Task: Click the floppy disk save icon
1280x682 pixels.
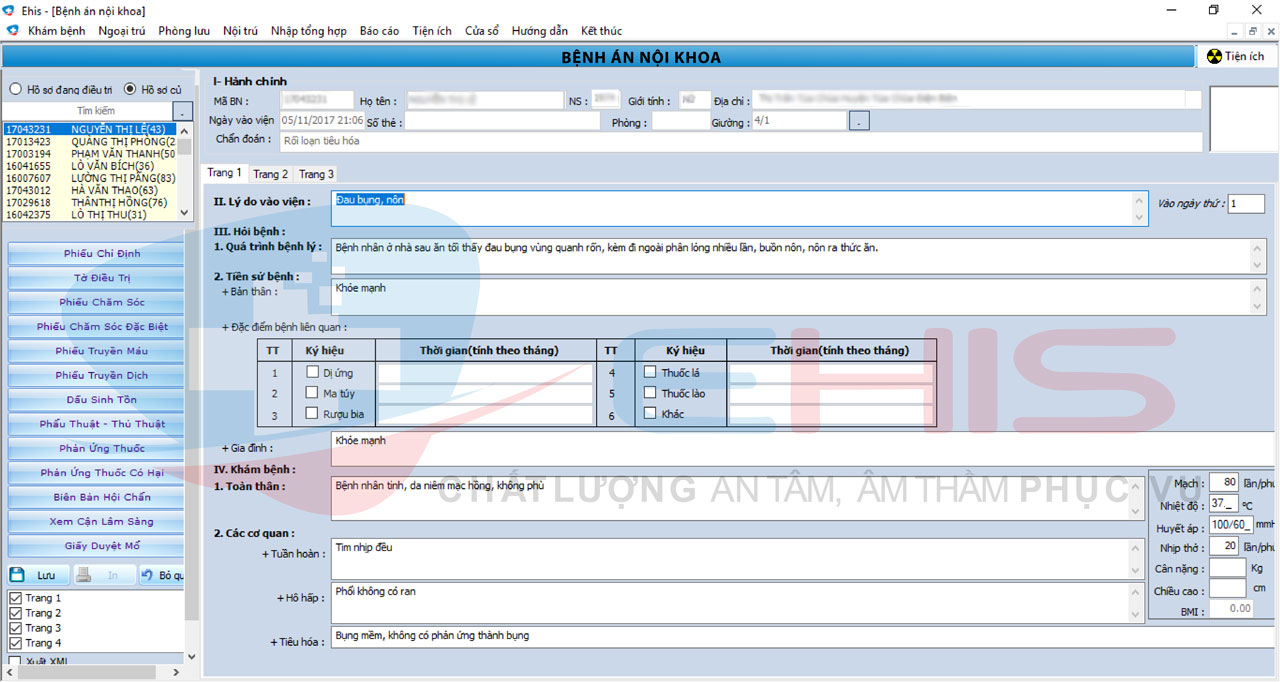Action: tap(18, 575)
